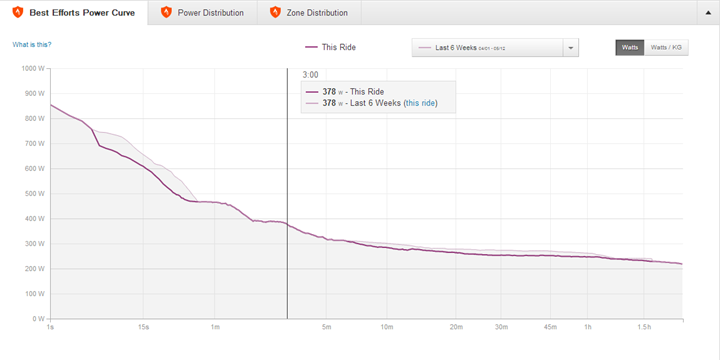Click the '1s' x-axis label
Image resolution: width=720 pixels, height=360 pixels.
tap(51, 327)
